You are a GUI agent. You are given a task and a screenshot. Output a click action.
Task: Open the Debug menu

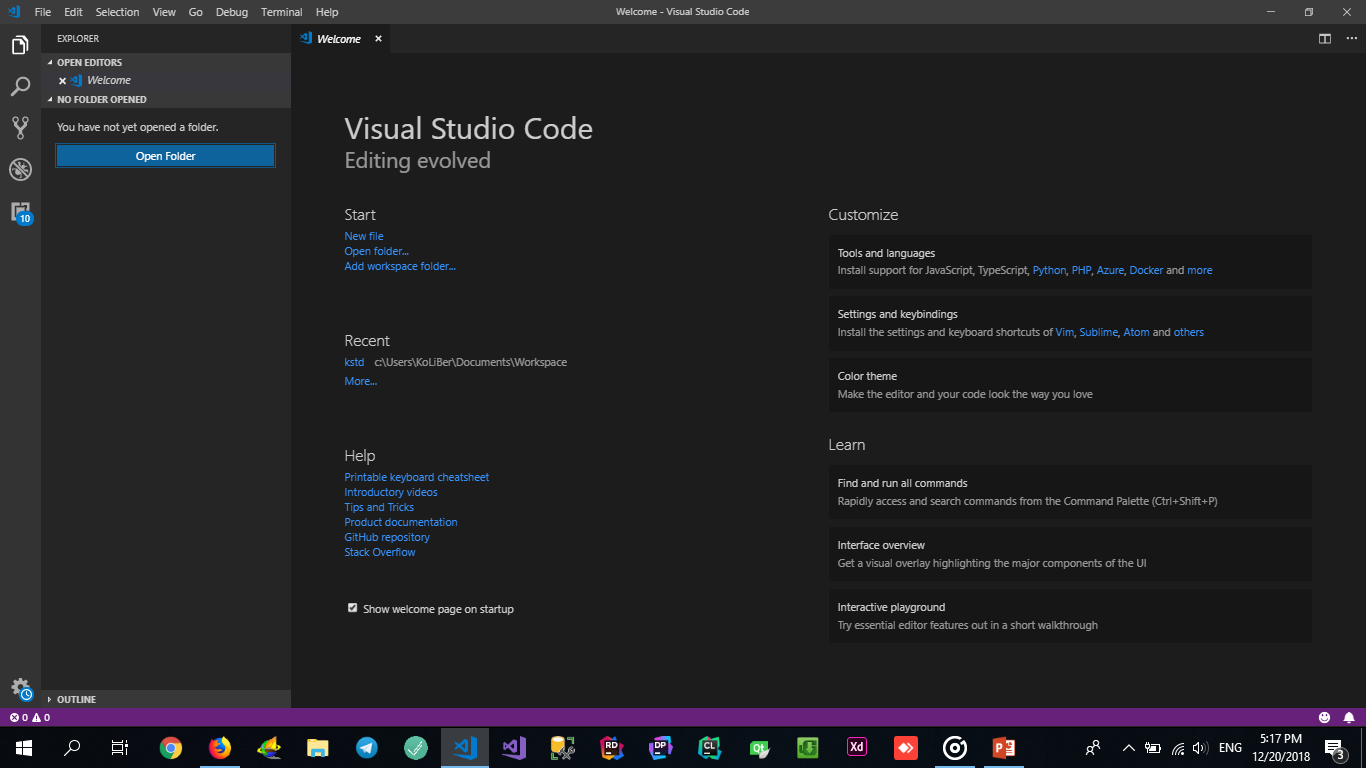pos(232,12)
